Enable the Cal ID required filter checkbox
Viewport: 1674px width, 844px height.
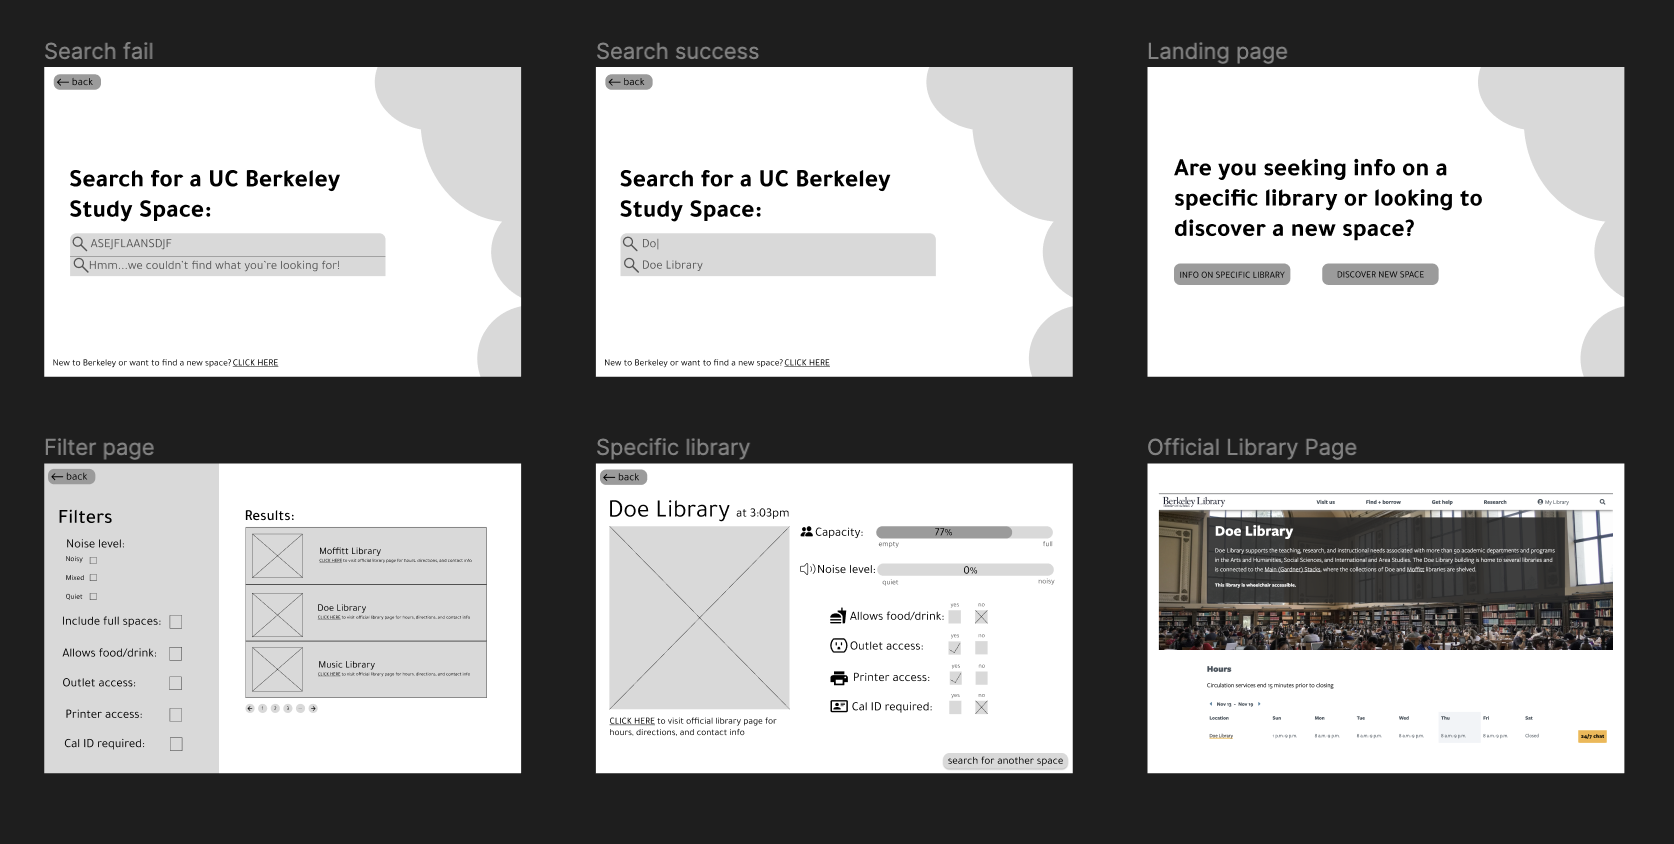point(176,744)
